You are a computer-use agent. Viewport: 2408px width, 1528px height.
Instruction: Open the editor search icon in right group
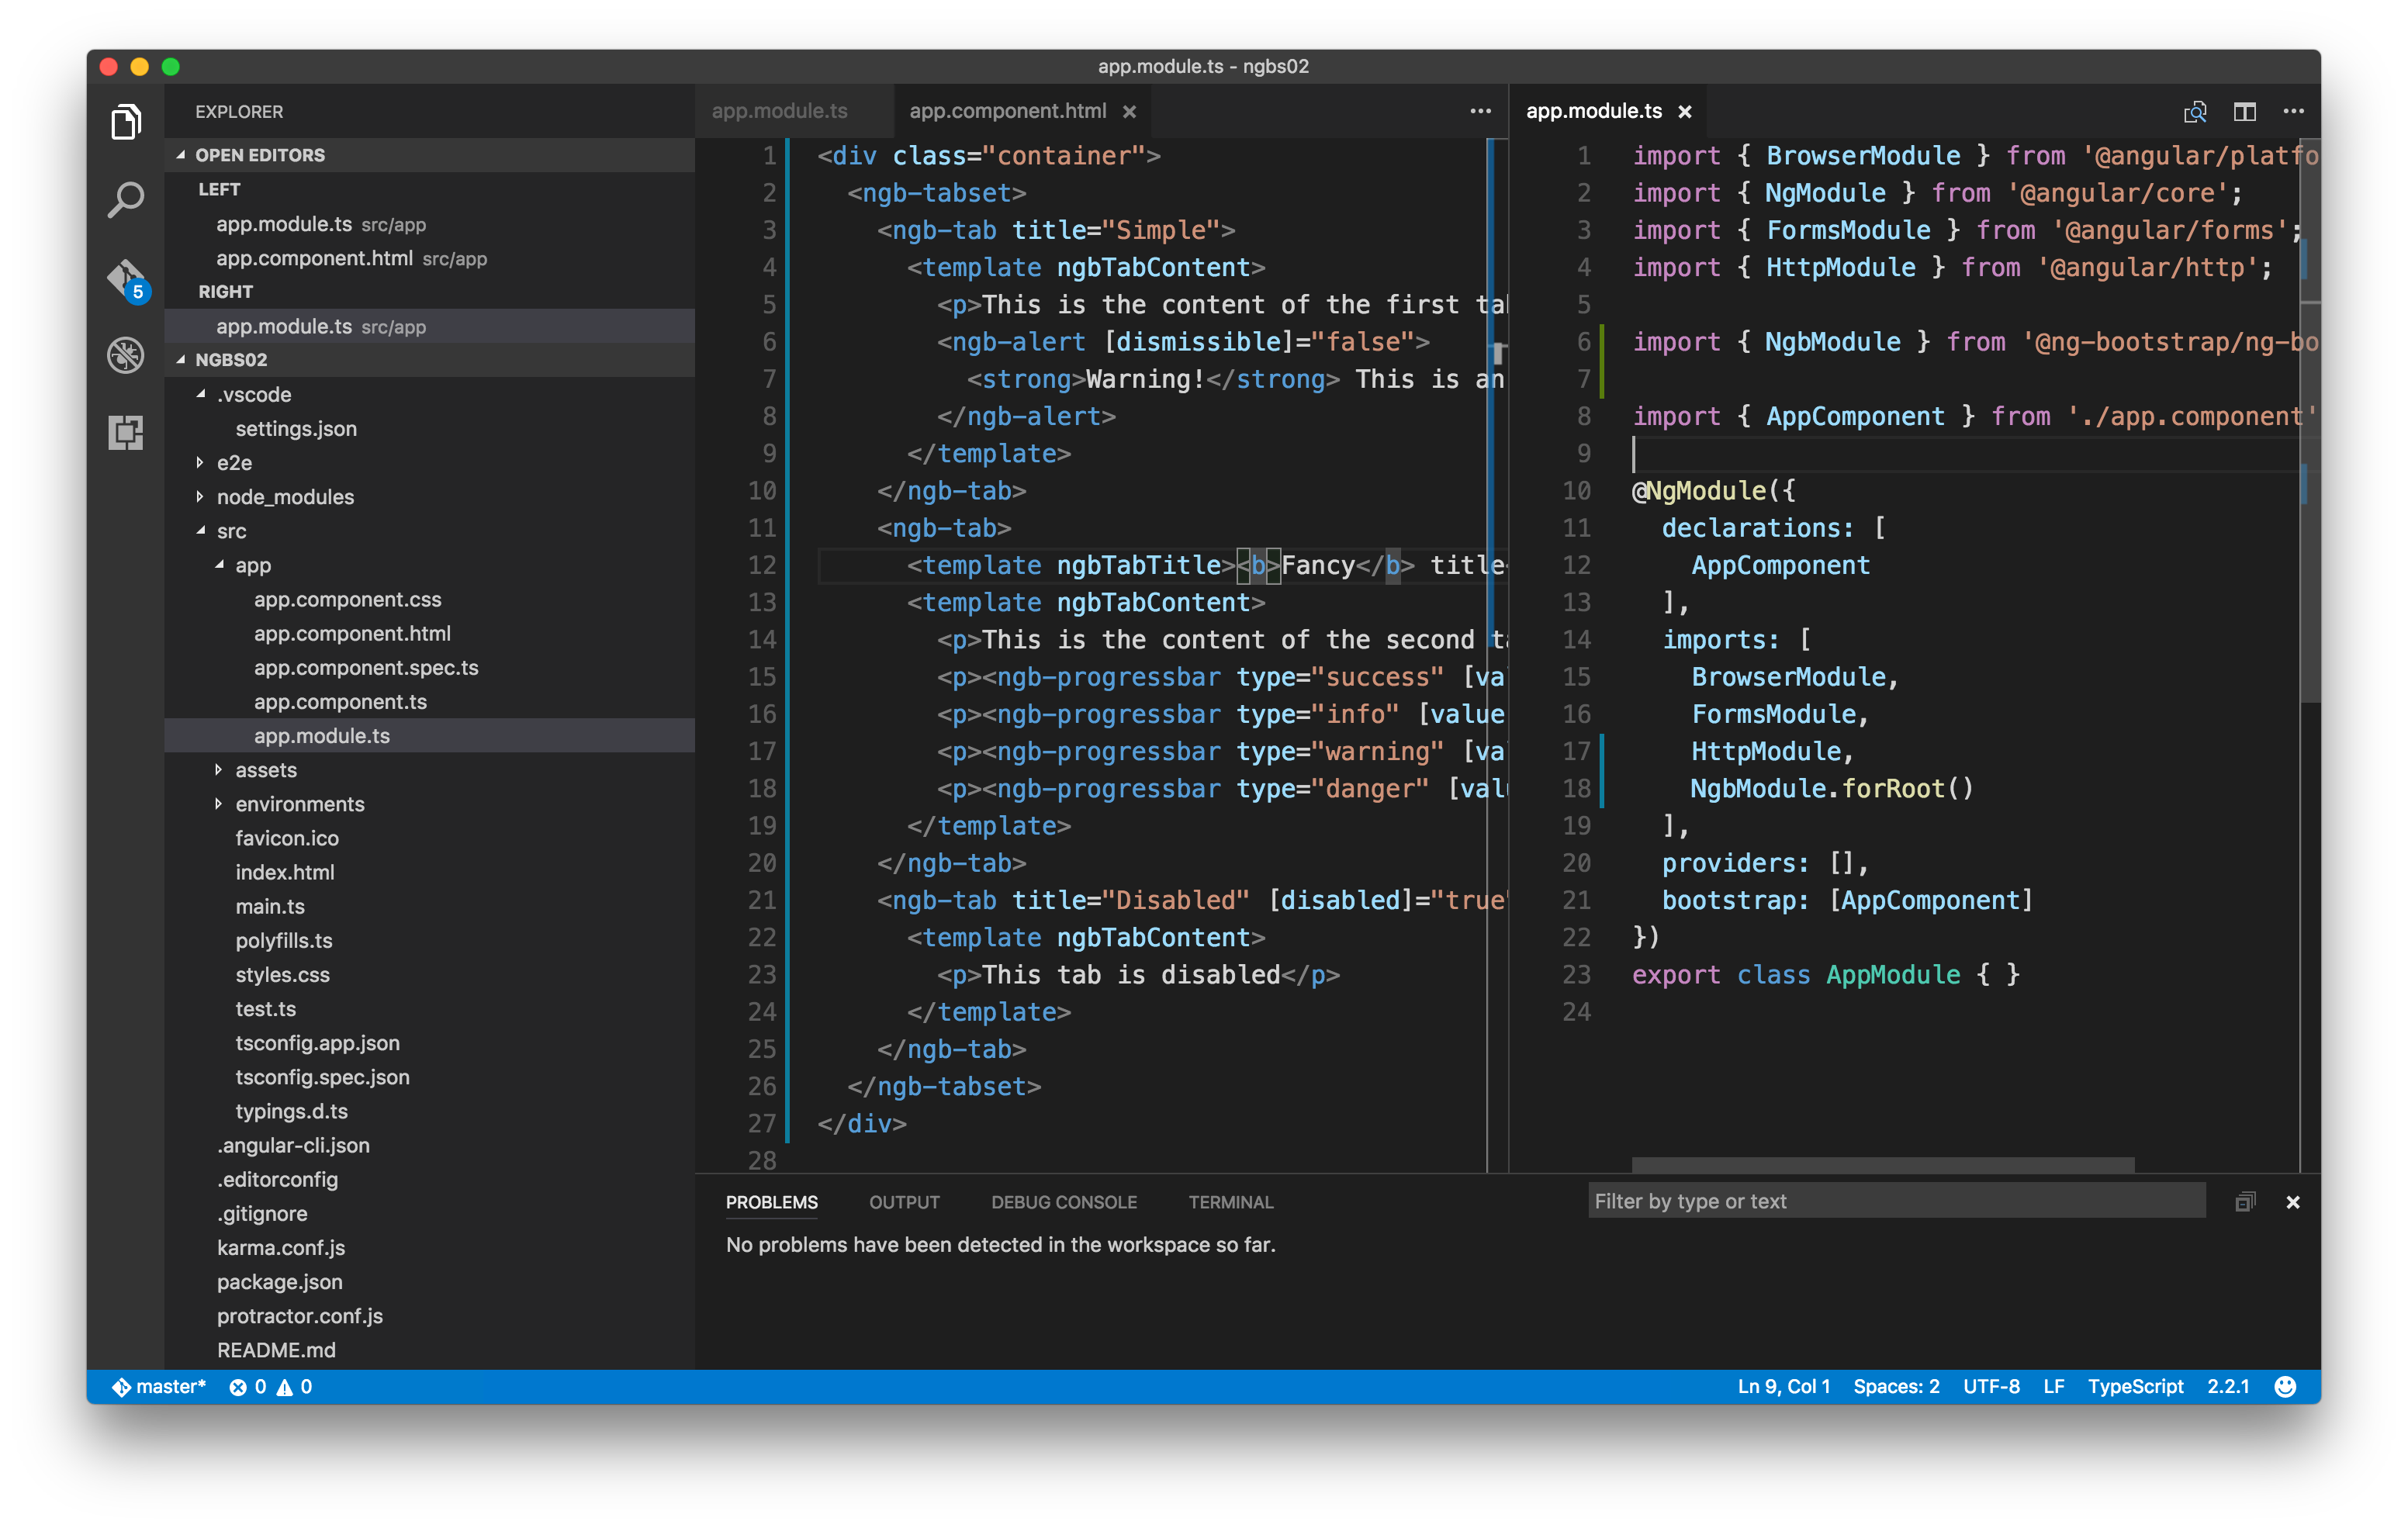2196,111
